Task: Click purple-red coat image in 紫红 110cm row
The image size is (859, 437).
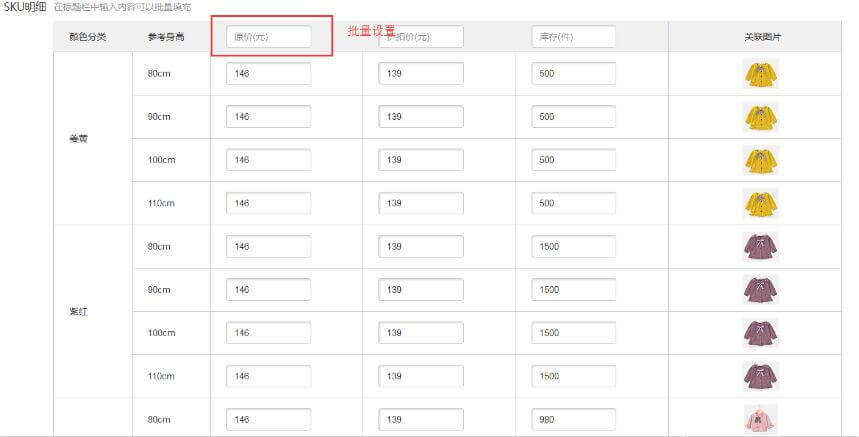Action: tap(761, 375)
